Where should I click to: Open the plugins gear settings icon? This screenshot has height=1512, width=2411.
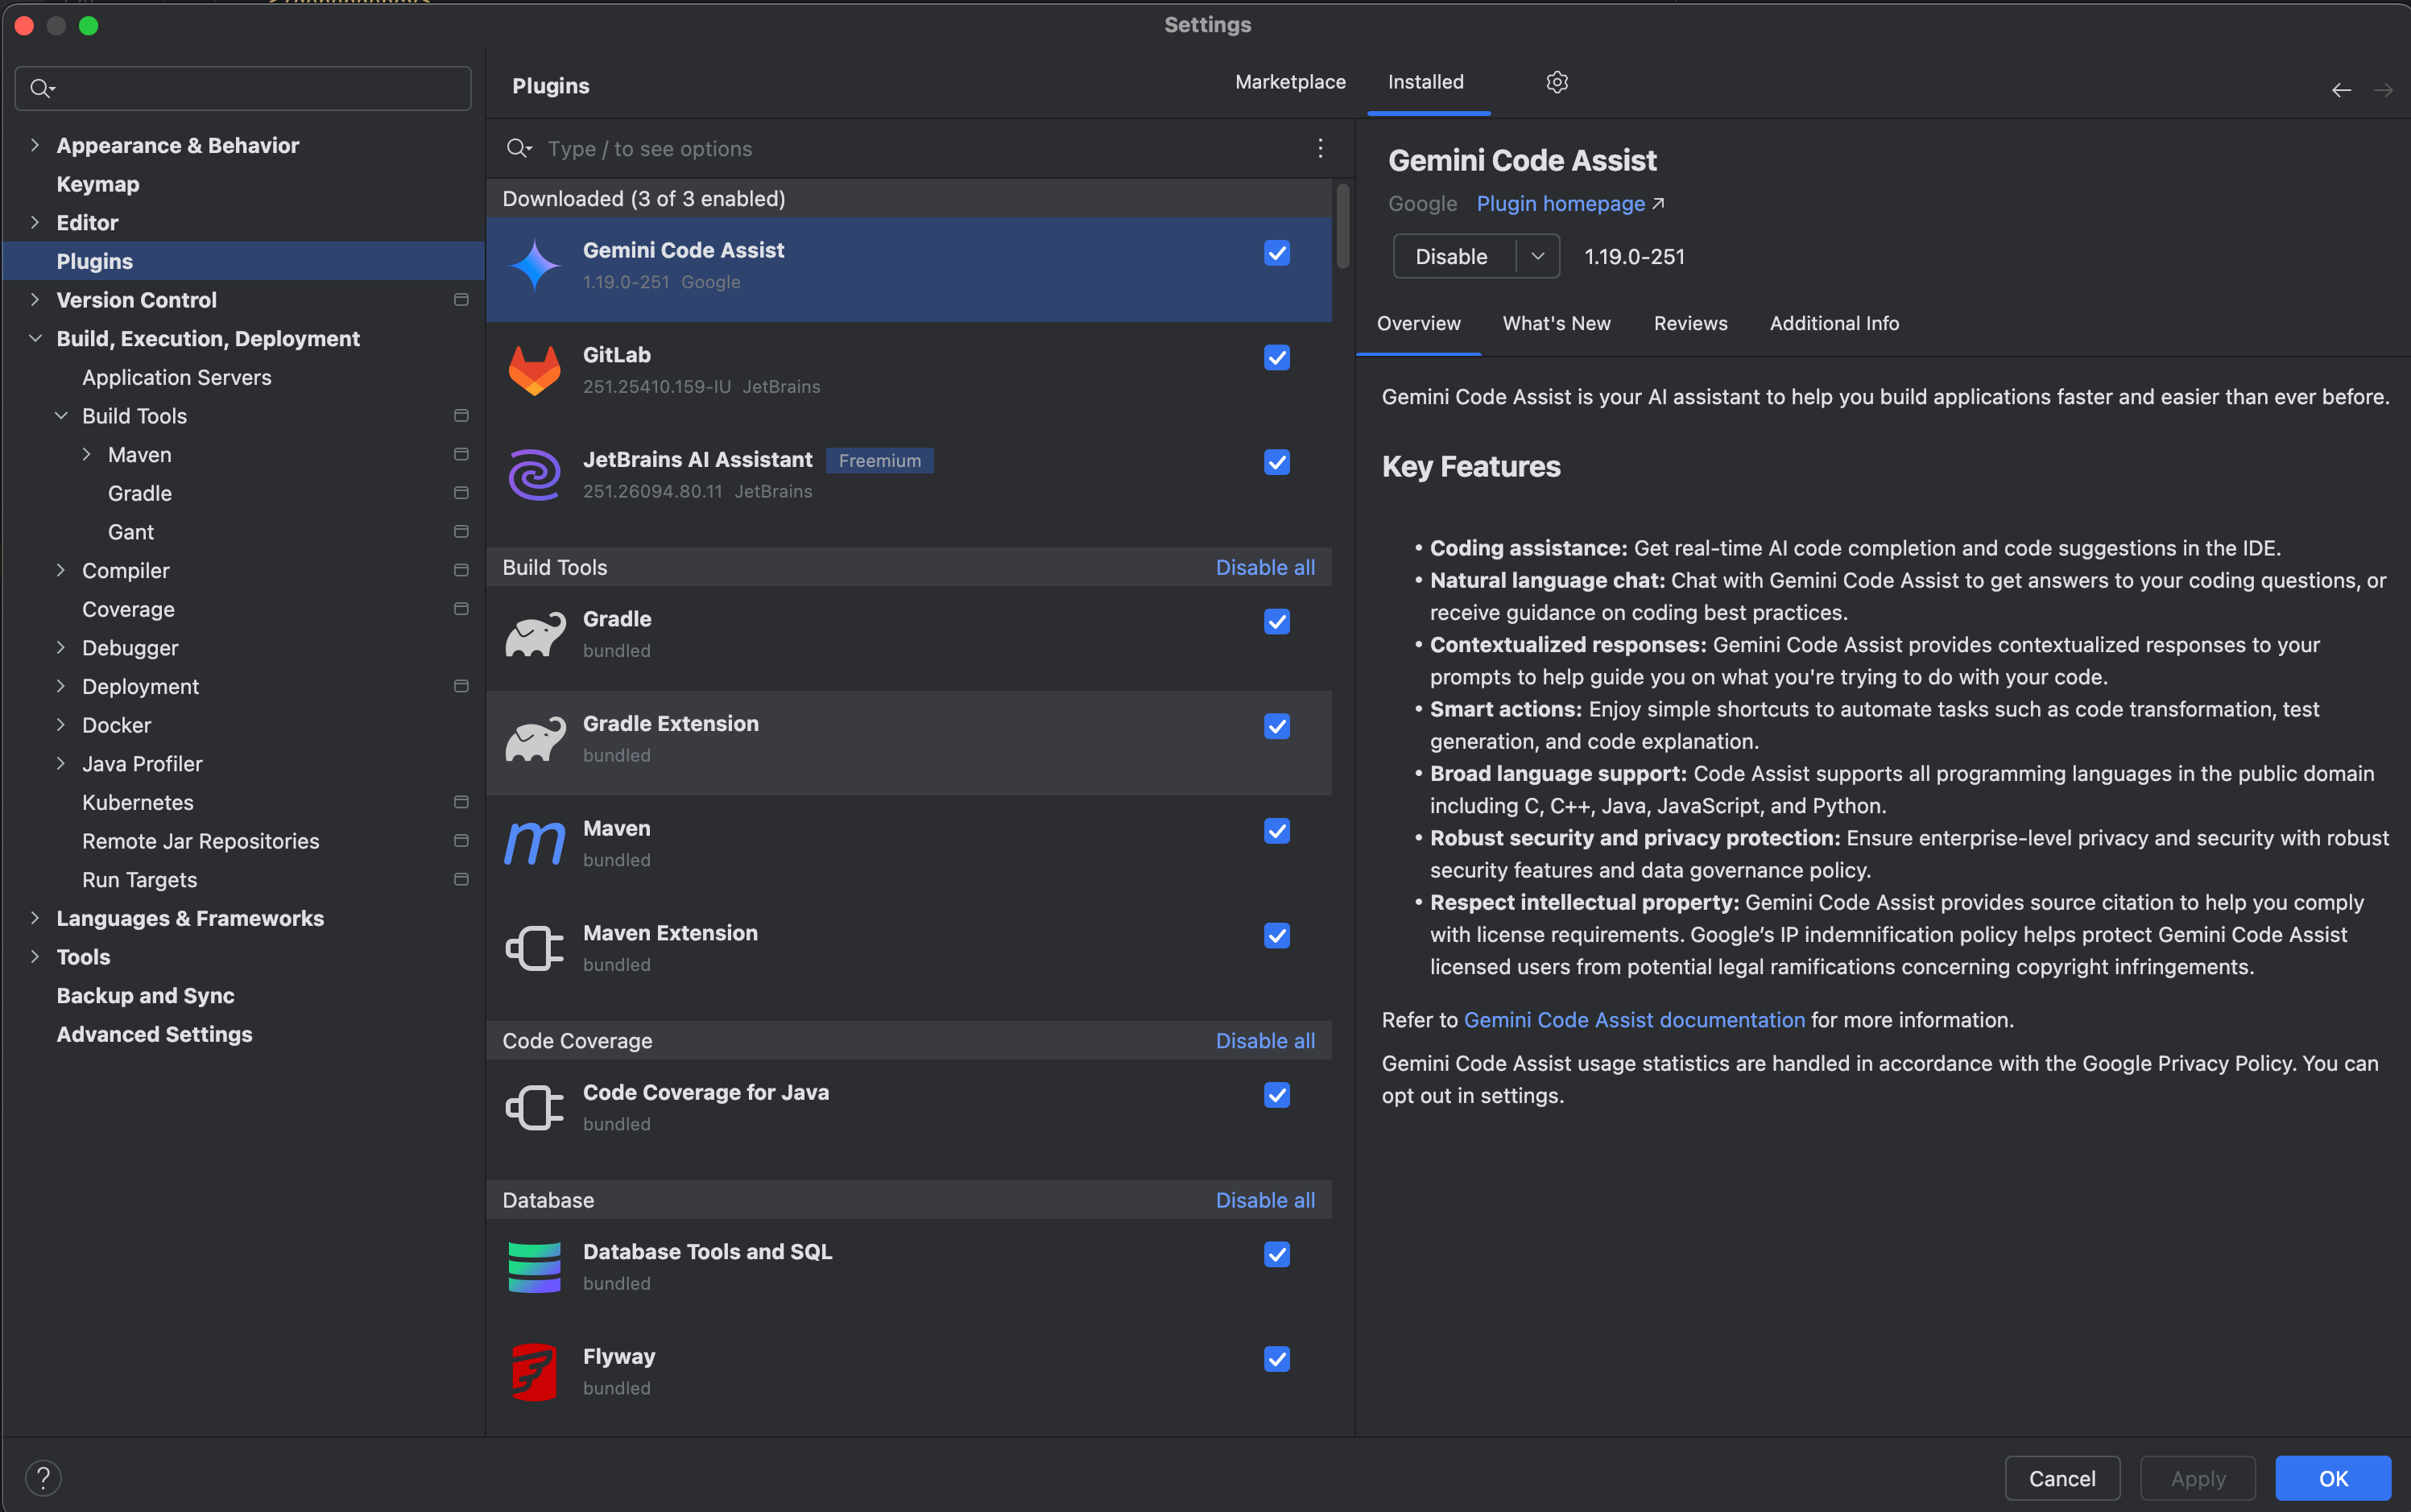point(1556,82)
